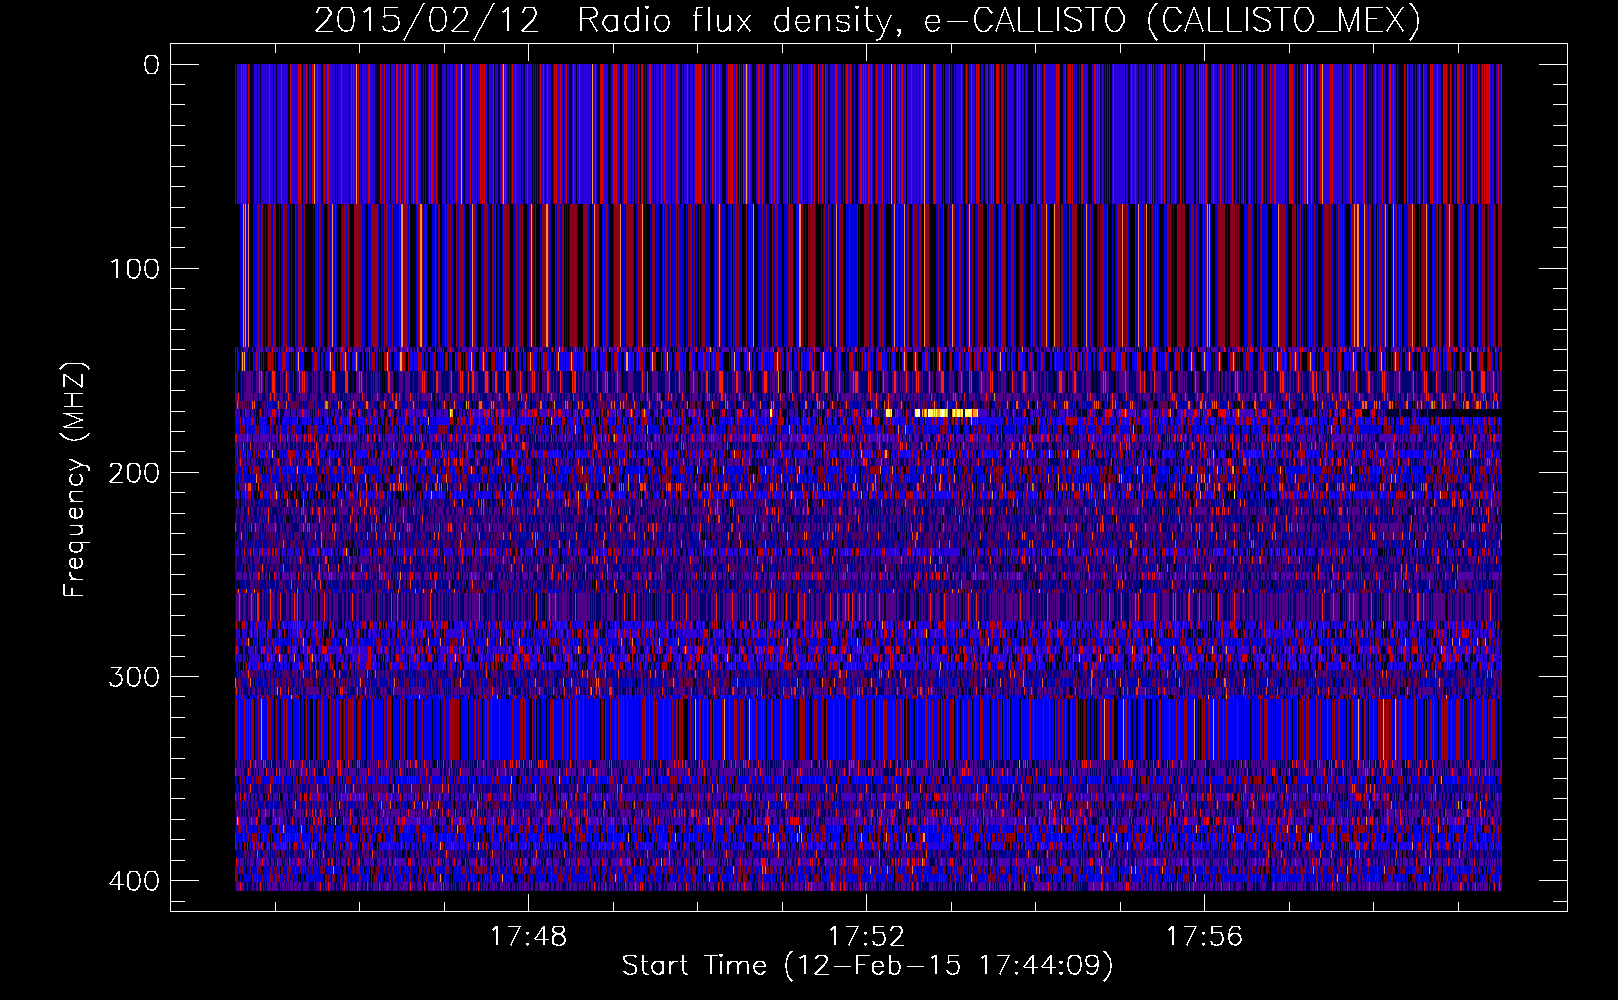The image size is (1618, 1000).
Task: Click the frequency tick label '0'
Action: (152, 65)
